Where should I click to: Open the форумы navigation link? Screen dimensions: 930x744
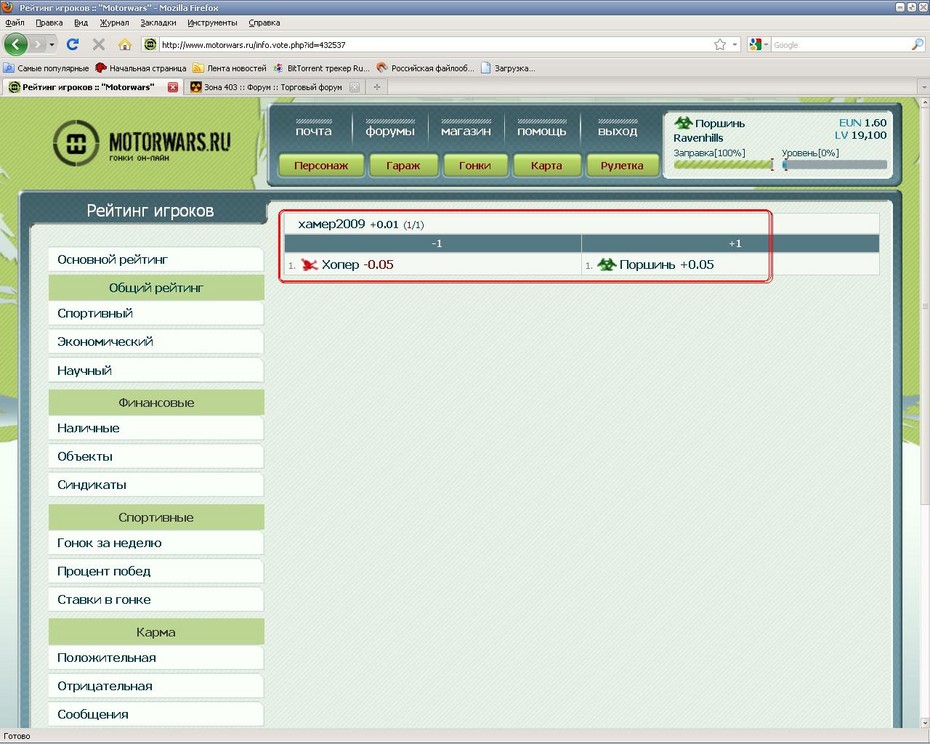coord(390,131)
